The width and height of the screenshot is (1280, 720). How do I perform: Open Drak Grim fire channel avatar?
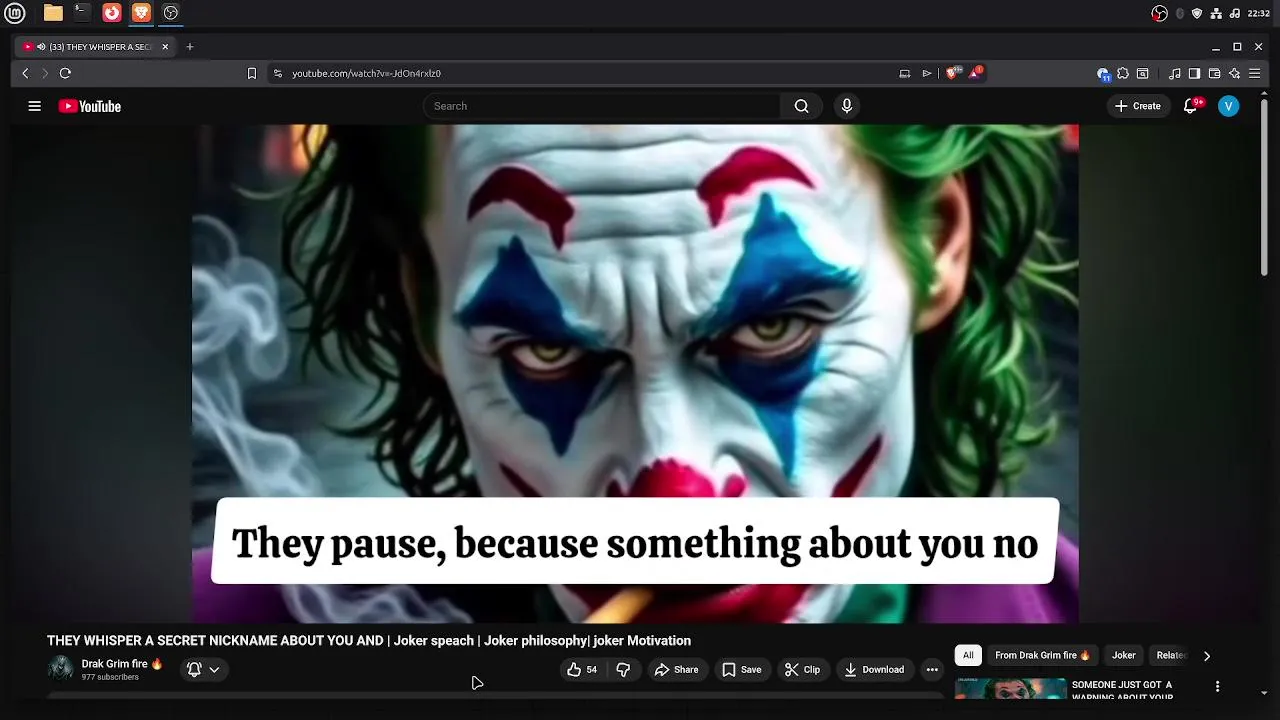[61, 669]
